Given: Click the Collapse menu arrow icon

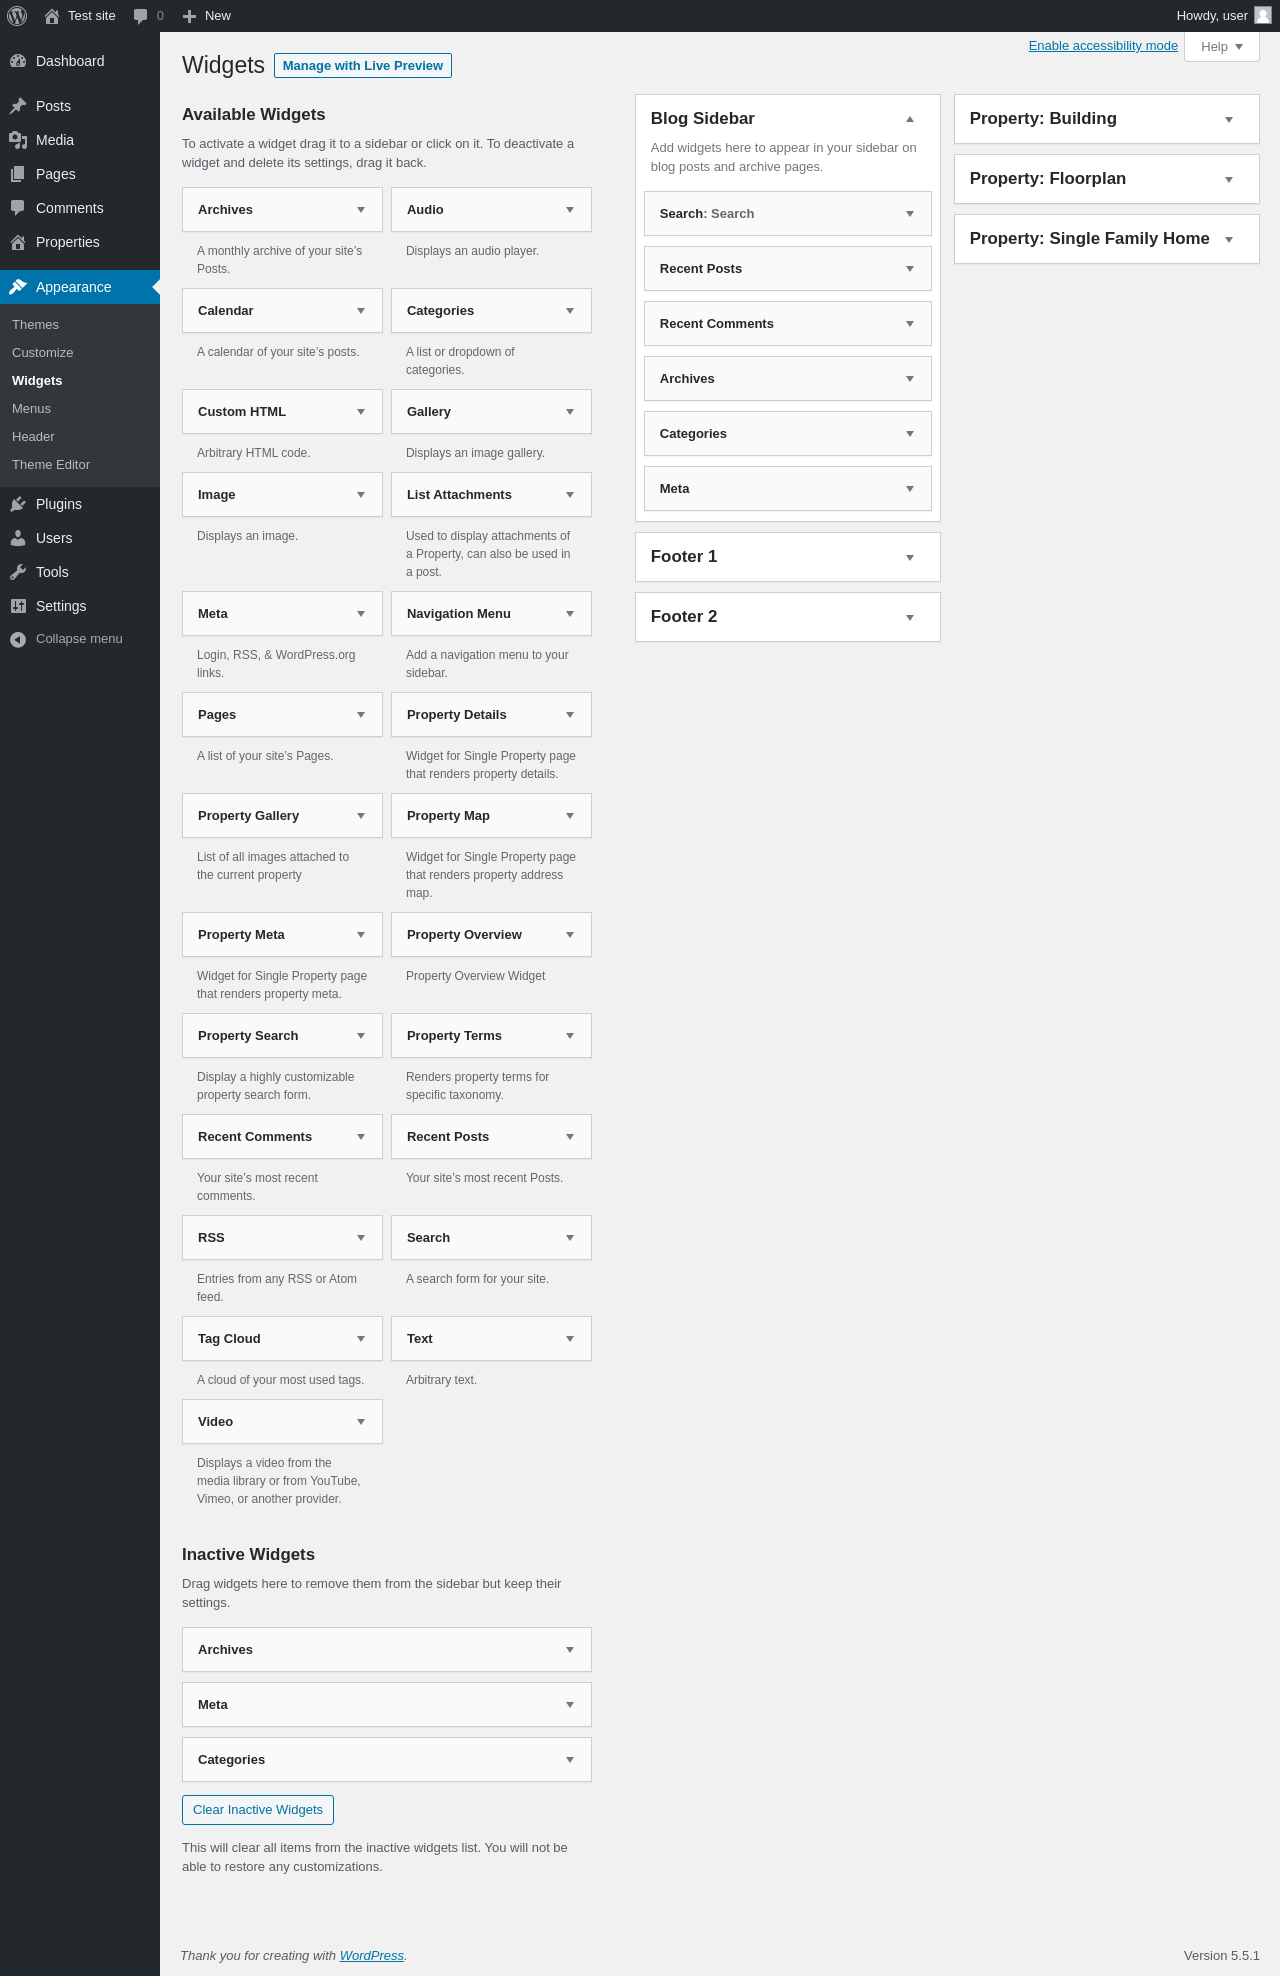Looking at the screenshot, I should click(x=18, y=639).
